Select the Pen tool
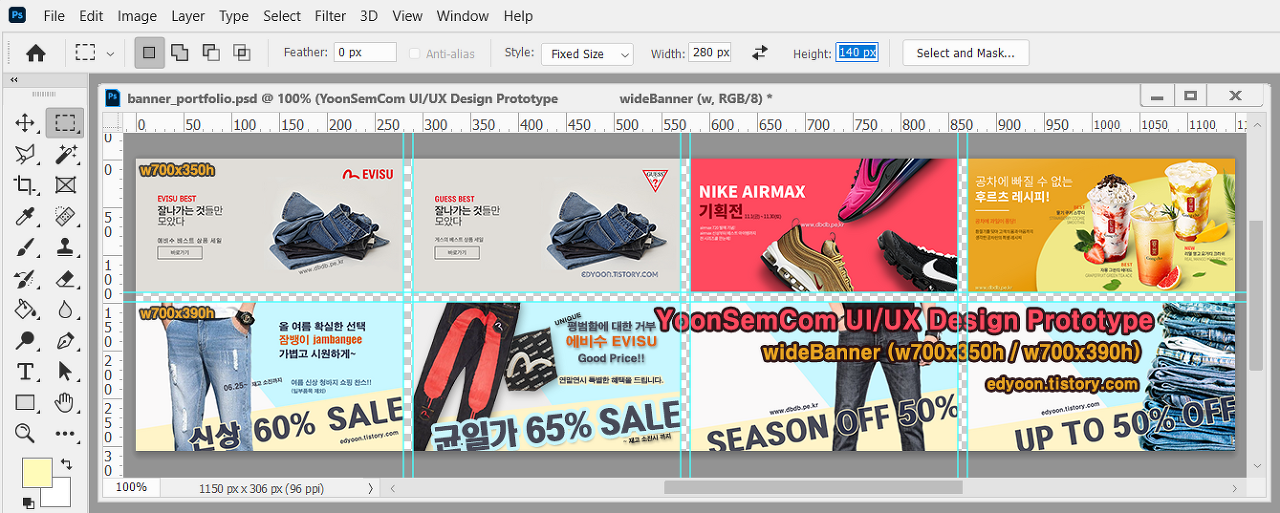The height and width of the screenshot is (513, 1280). (65, 340)
